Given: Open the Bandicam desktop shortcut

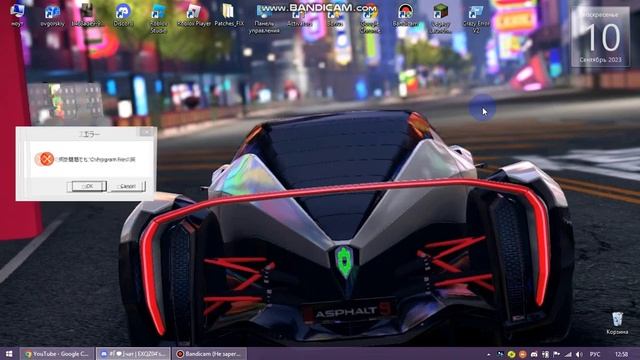Looking at the screenshot, I should 405,15.
